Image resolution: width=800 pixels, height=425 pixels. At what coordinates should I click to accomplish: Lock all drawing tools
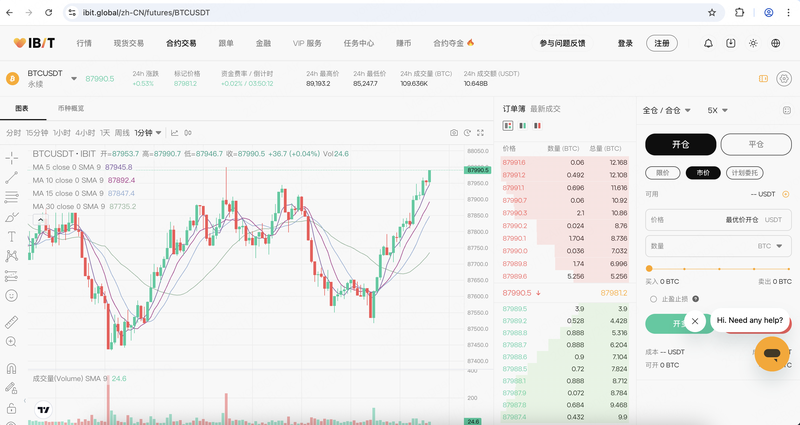[x=11, y=408]
